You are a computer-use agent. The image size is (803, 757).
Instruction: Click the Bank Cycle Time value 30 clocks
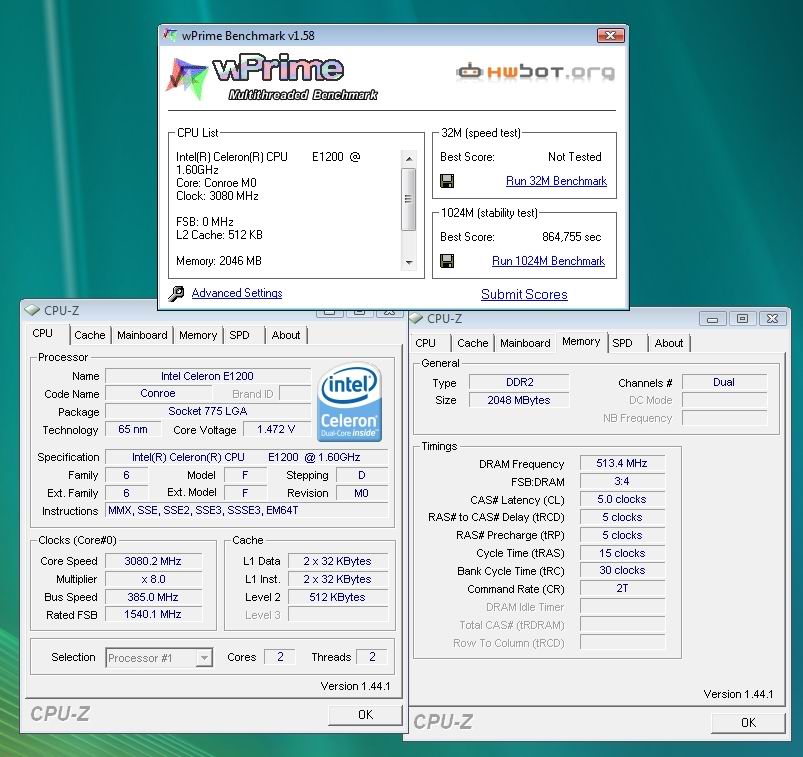click(622, 571)
